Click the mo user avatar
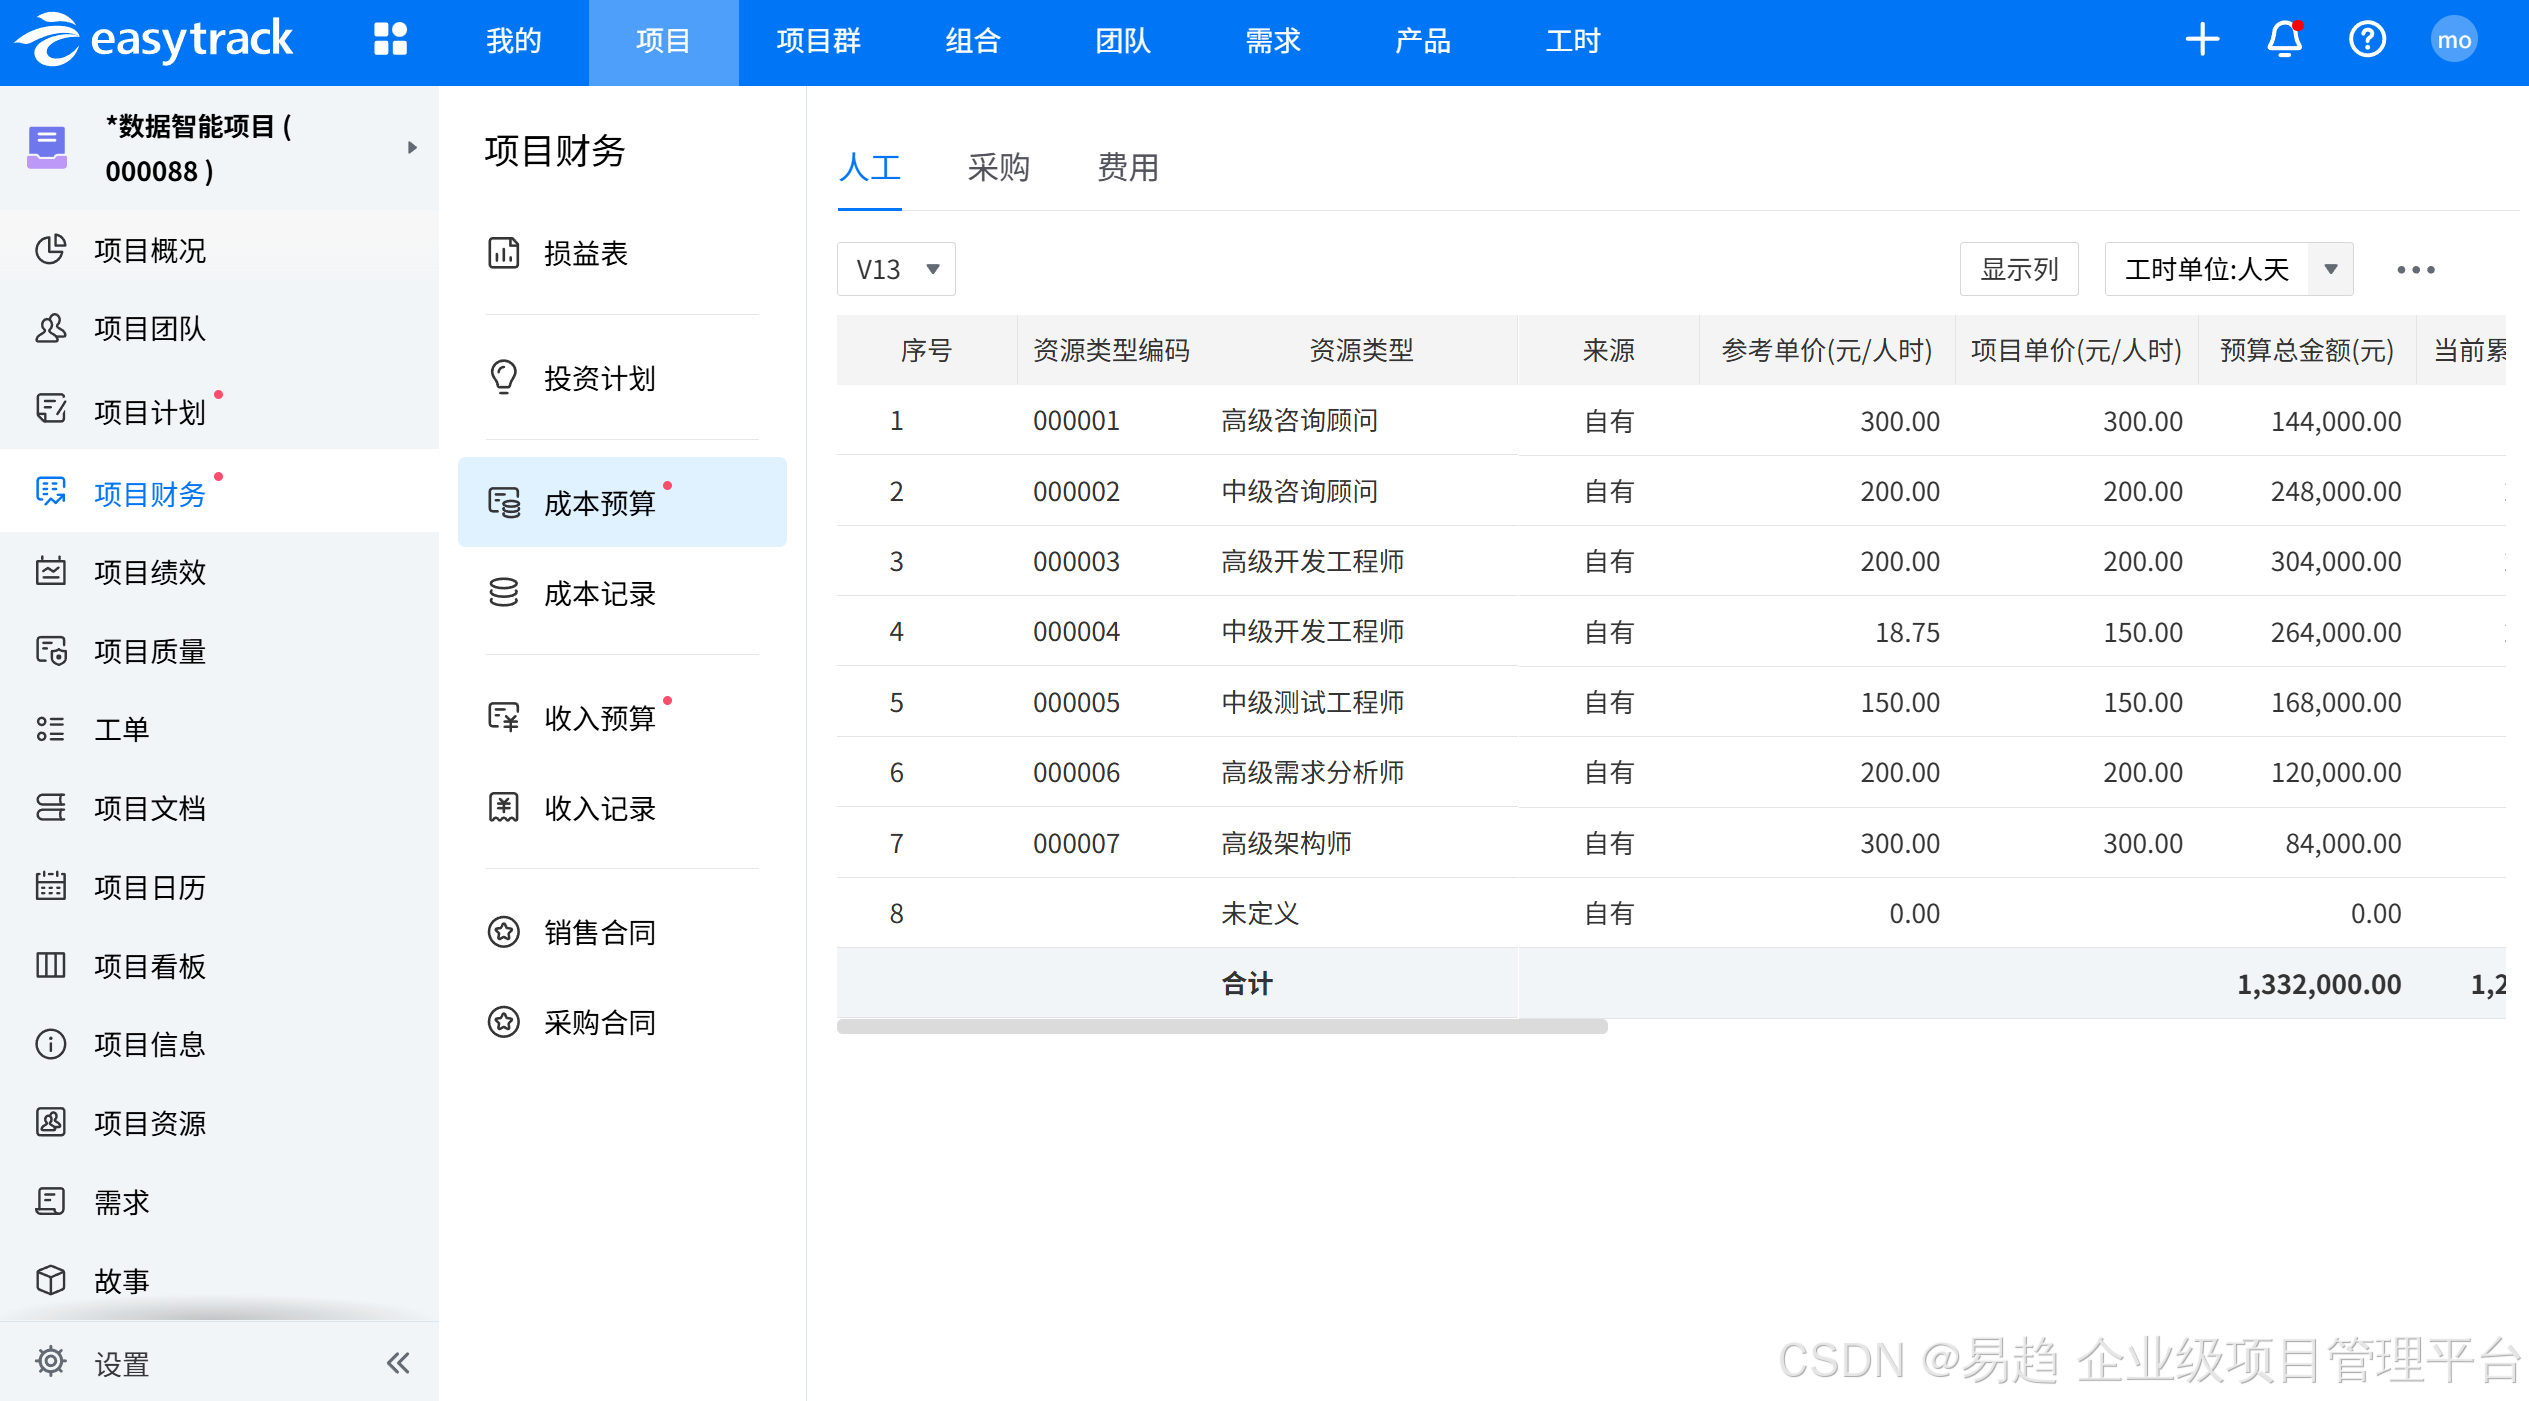Viewport: 2529px width, 1401px height. 2454,40
